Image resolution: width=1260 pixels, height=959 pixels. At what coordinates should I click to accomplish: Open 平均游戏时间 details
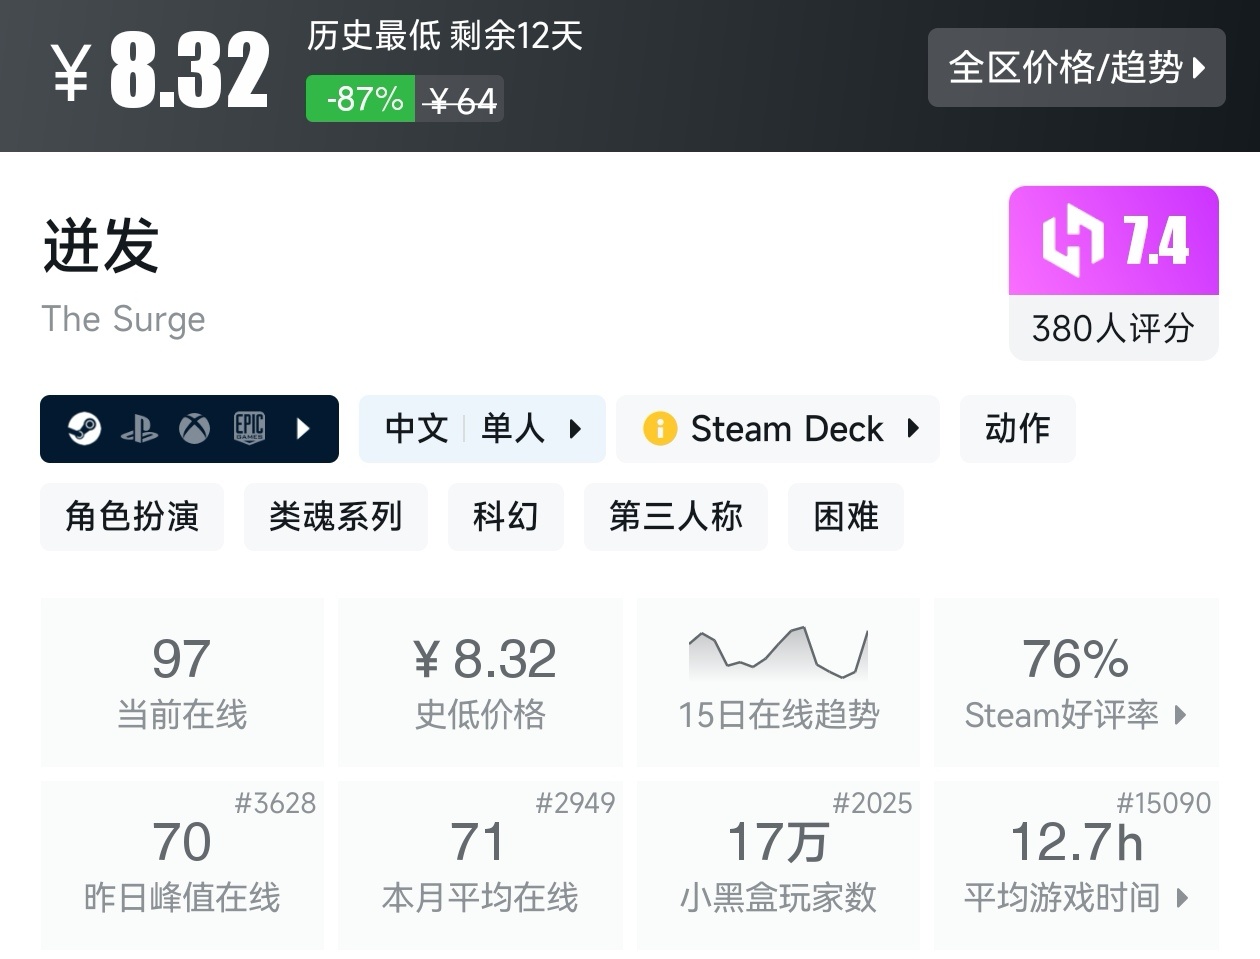click(x=1076, y=865)
